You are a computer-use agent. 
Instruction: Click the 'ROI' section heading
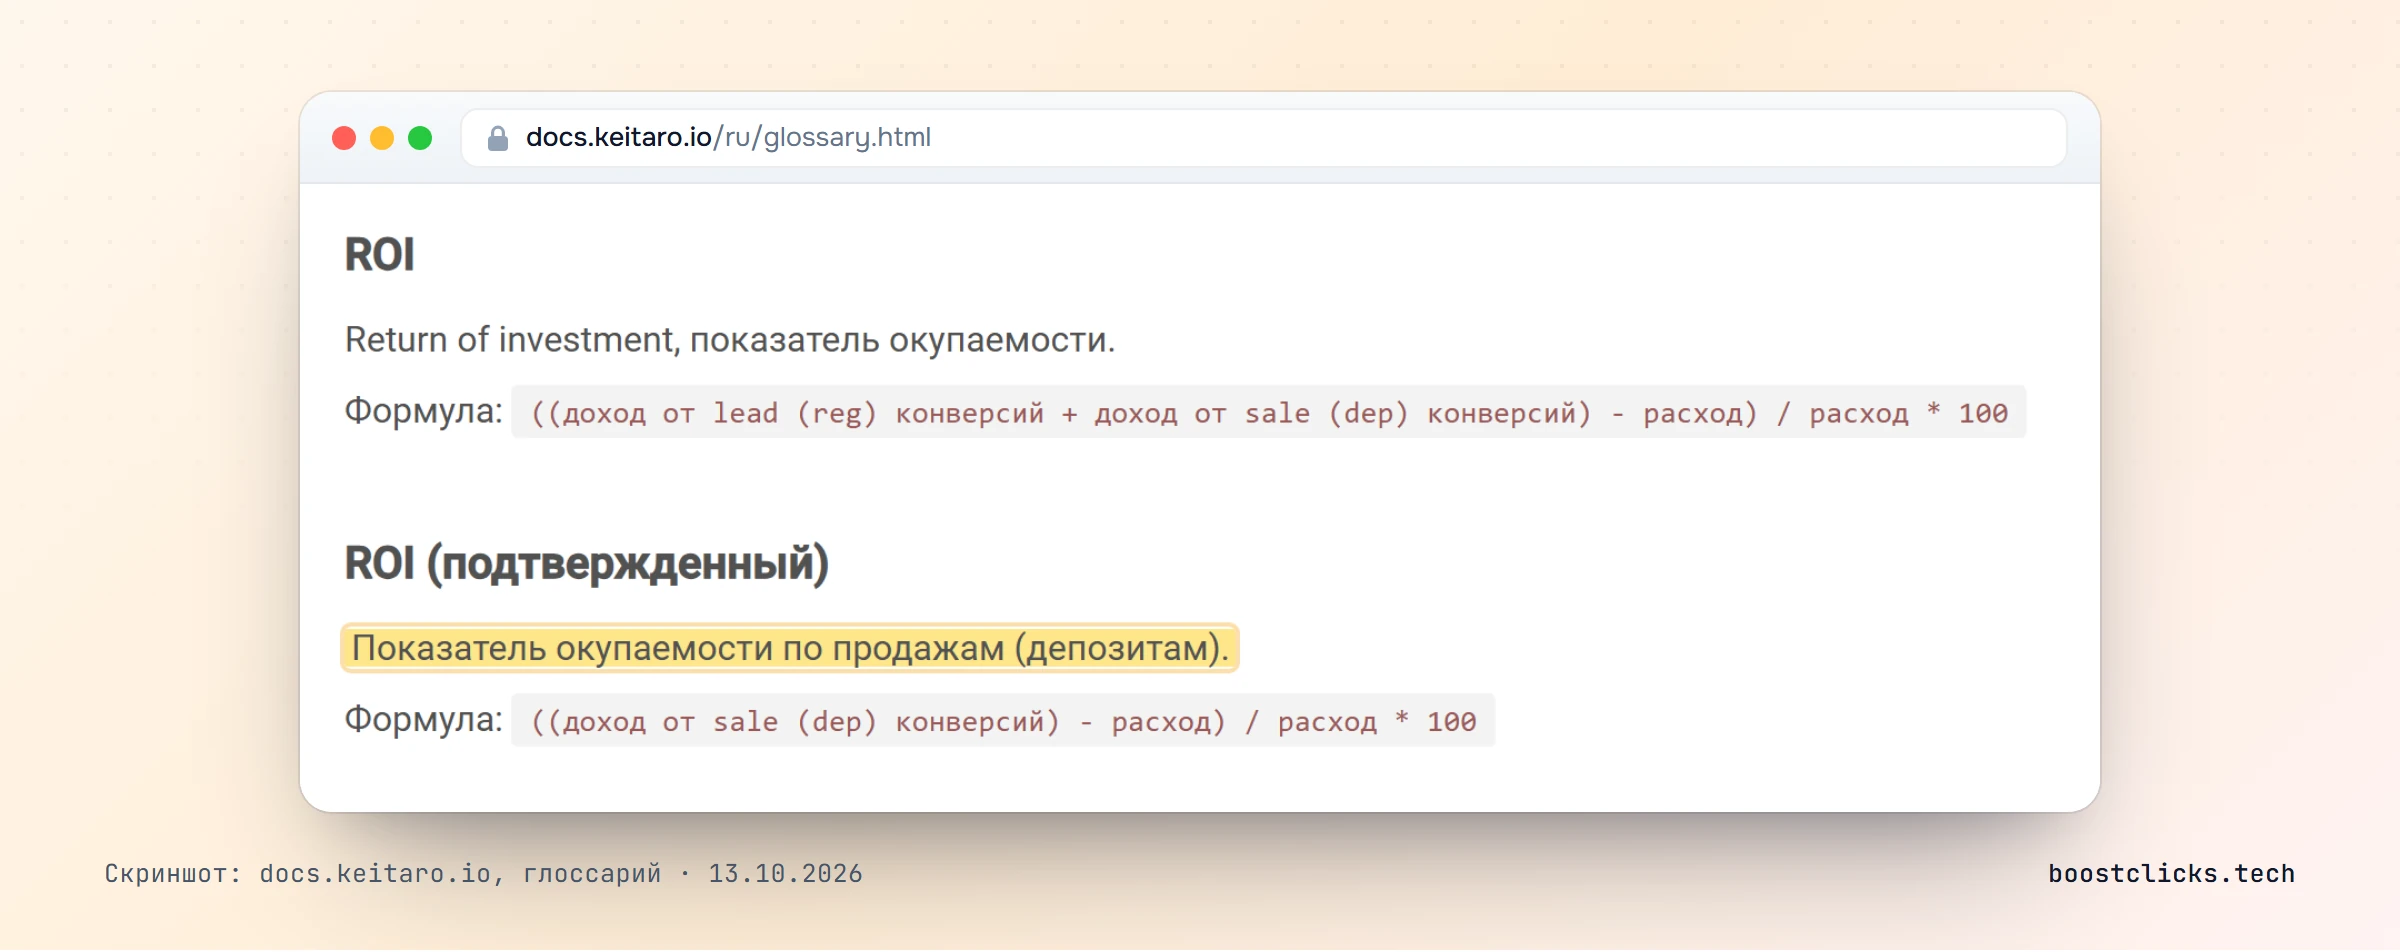coord(379,254)
